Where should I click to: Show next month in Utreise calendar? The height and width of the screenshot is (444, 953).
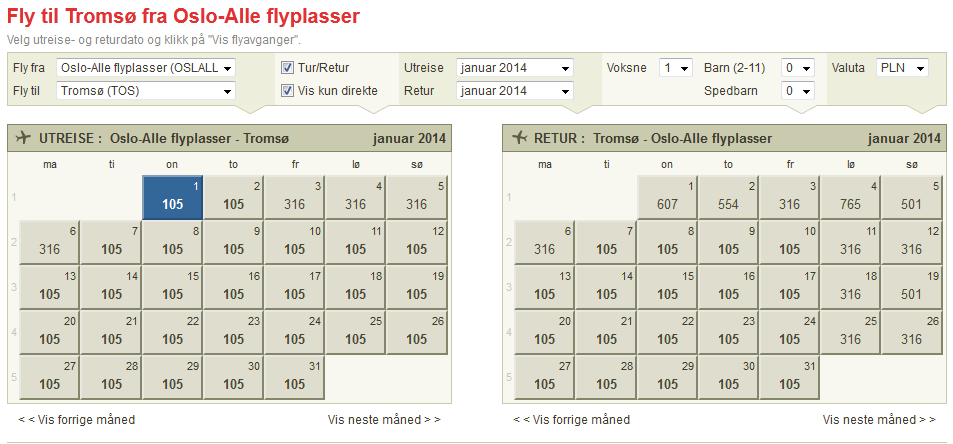pyautogui.click(x=384, y=420)
